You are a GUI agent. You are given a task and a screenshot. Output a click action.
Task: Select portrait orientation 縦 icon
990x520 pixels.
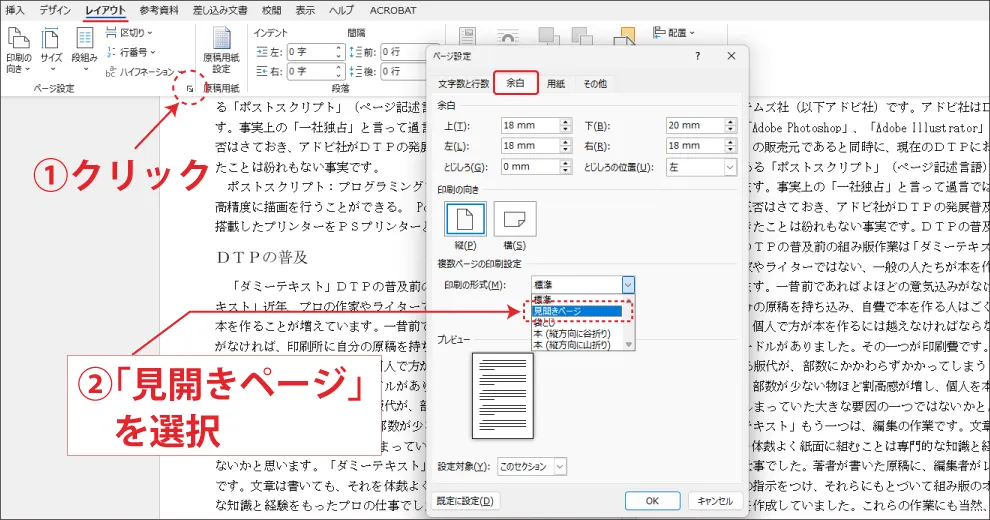point(465,219)
